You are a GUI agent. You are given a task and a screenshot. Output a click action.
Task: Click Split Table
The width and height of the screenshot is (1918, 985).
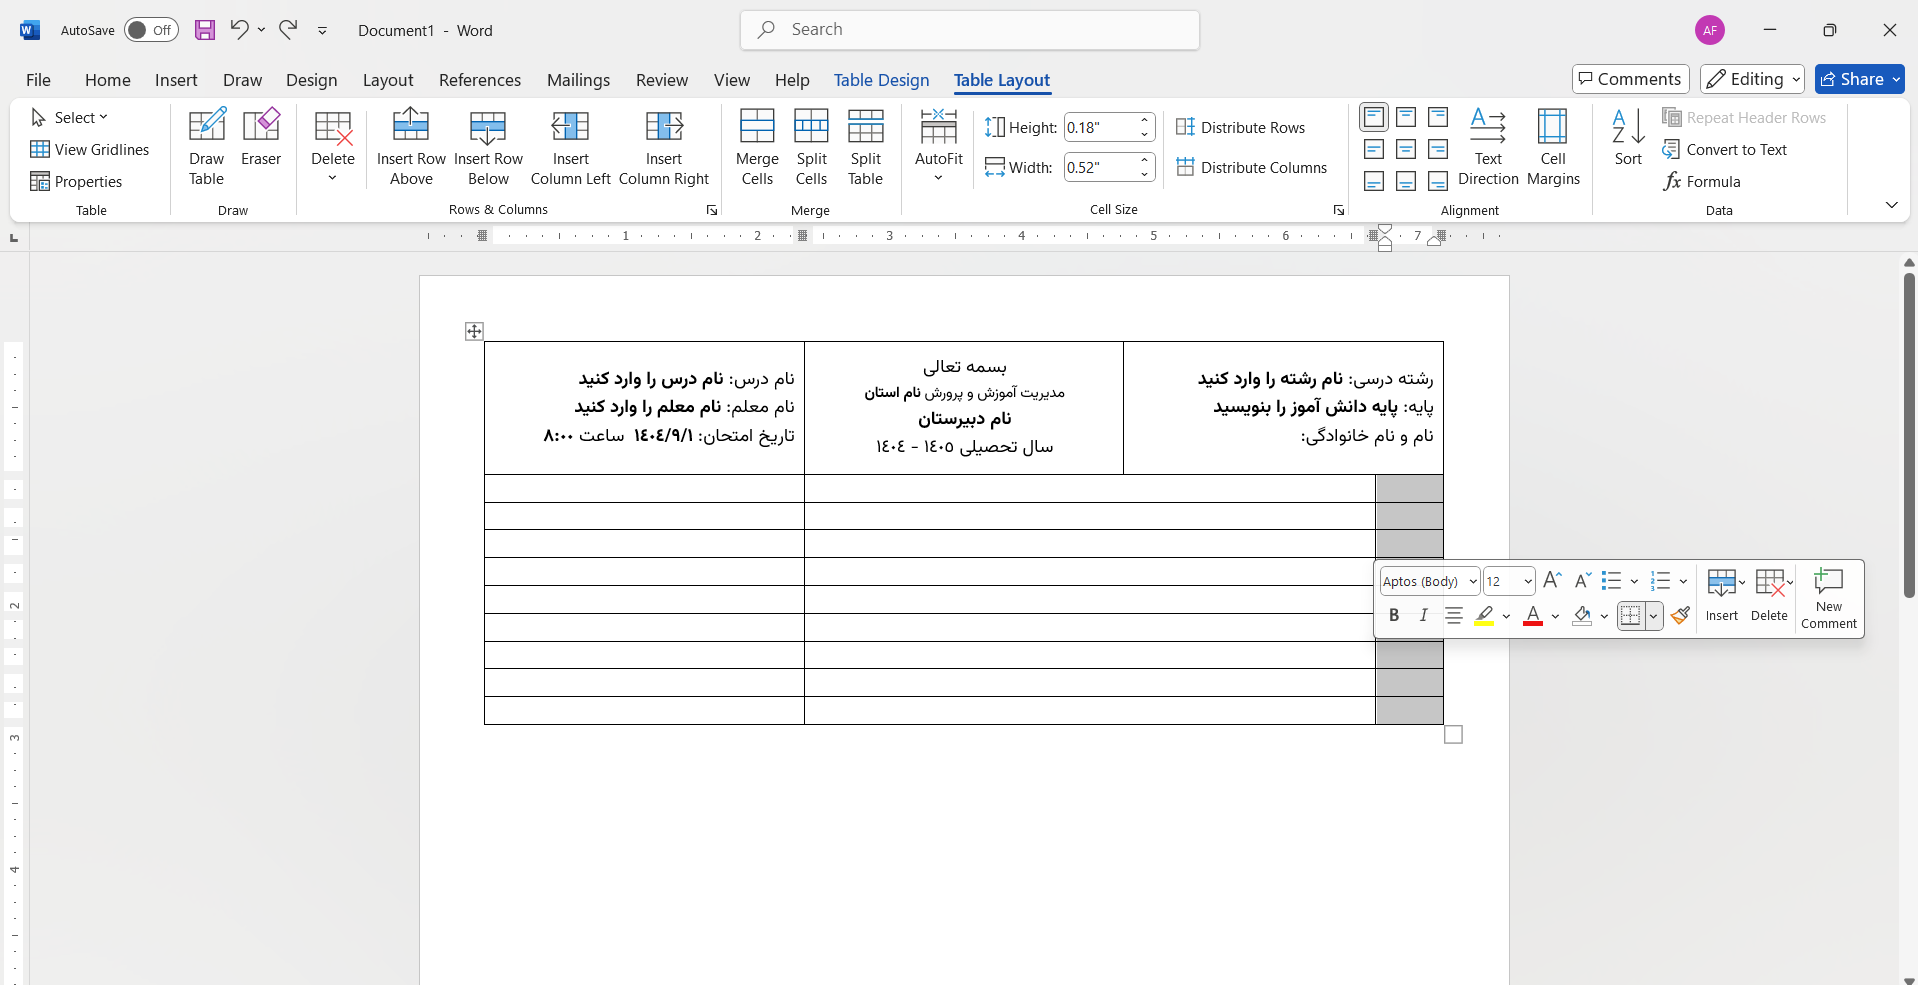[865, 147]
